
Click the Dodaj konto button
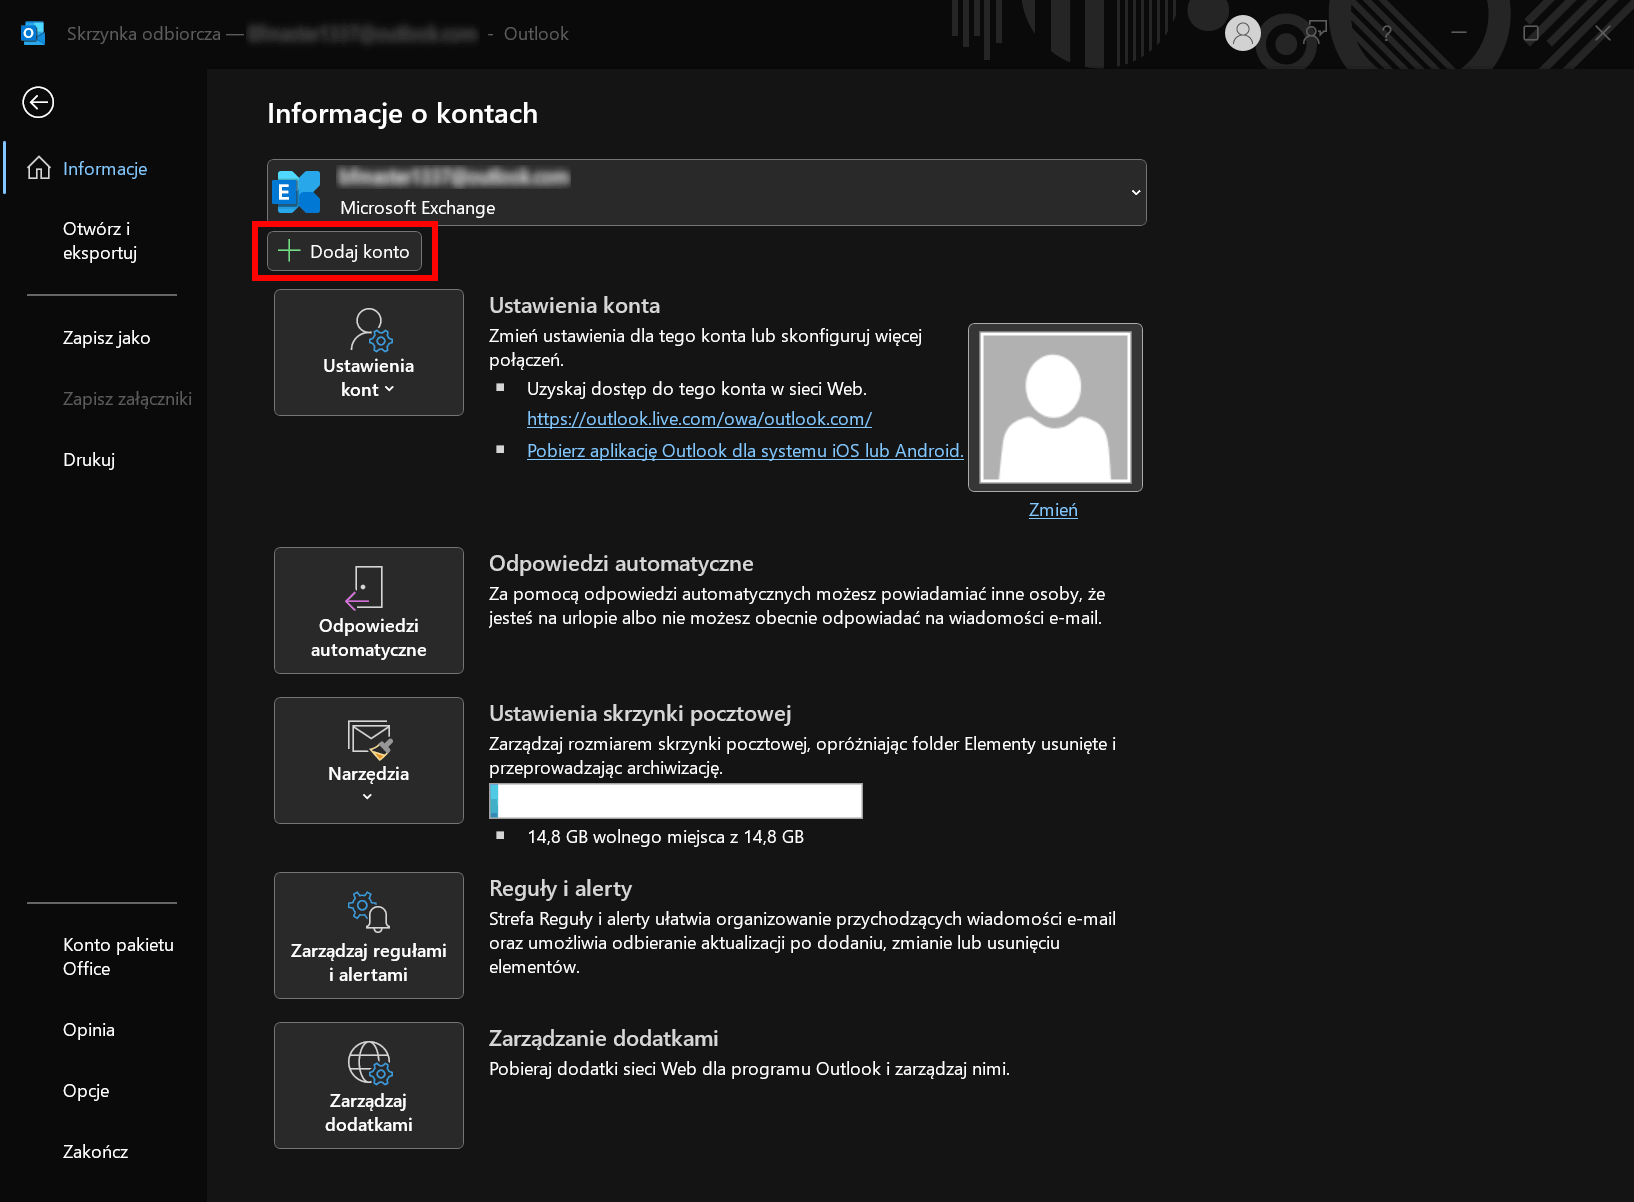(344, 251)
